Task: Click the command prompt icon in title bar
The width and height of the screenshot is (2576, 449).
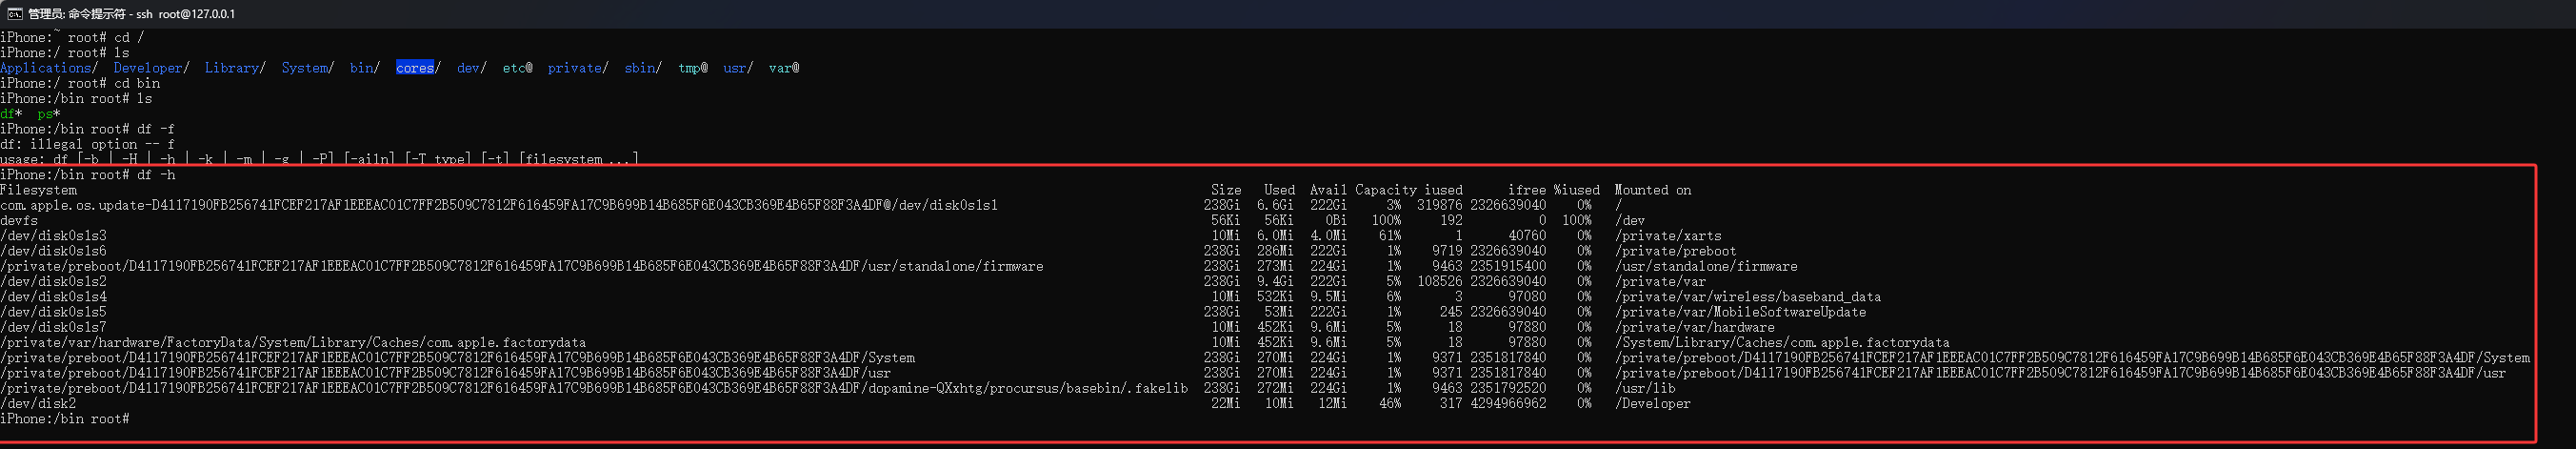Action: click(14, 14)
